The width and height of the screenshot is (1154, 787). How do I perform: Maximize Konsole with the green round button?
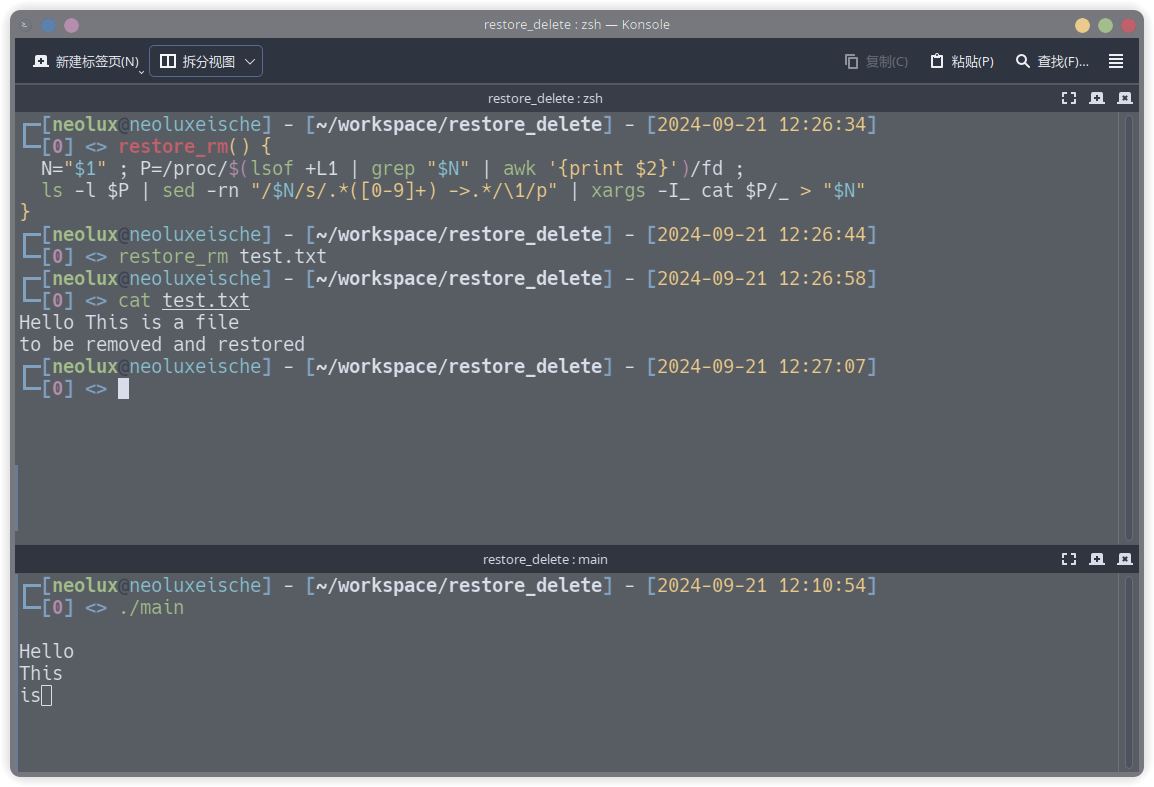point(1105,25)
